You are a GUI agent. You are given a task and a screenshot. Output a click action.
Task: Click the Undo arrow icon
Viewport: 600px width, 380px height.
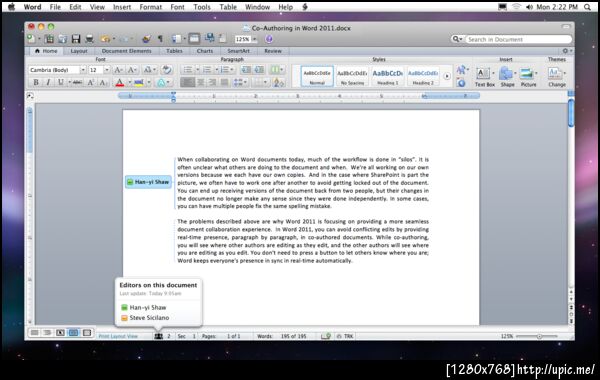point(105,39)
